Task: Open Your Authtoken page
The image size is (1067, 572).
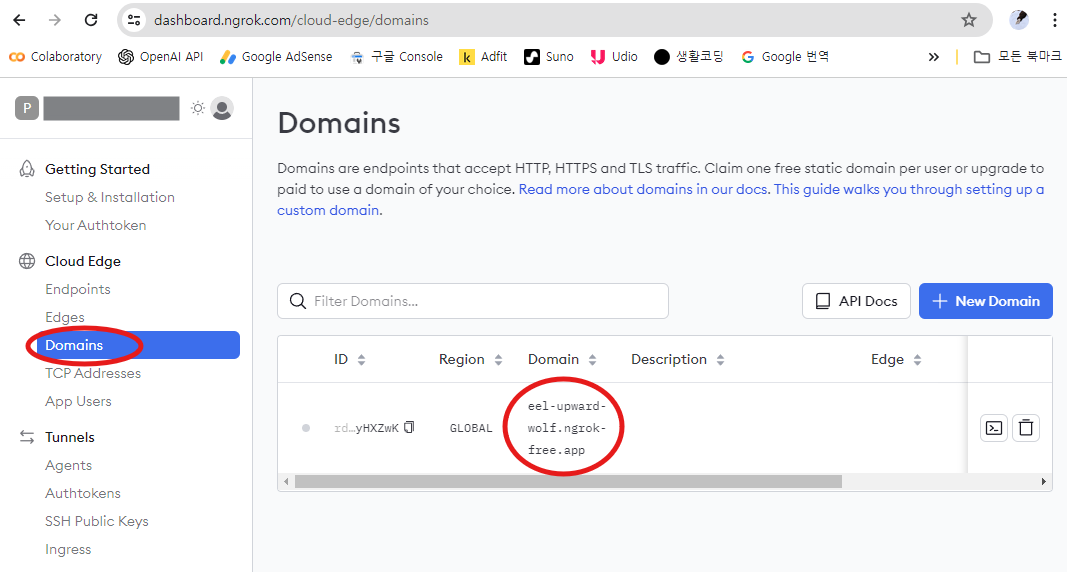Action: 95,225
